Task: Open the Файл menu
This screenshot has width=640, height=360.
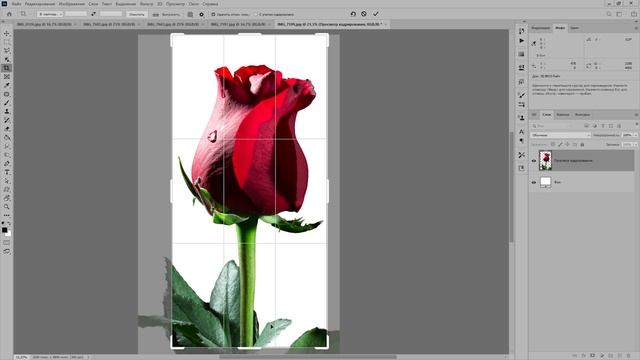Action: click(x=16, y=4)
